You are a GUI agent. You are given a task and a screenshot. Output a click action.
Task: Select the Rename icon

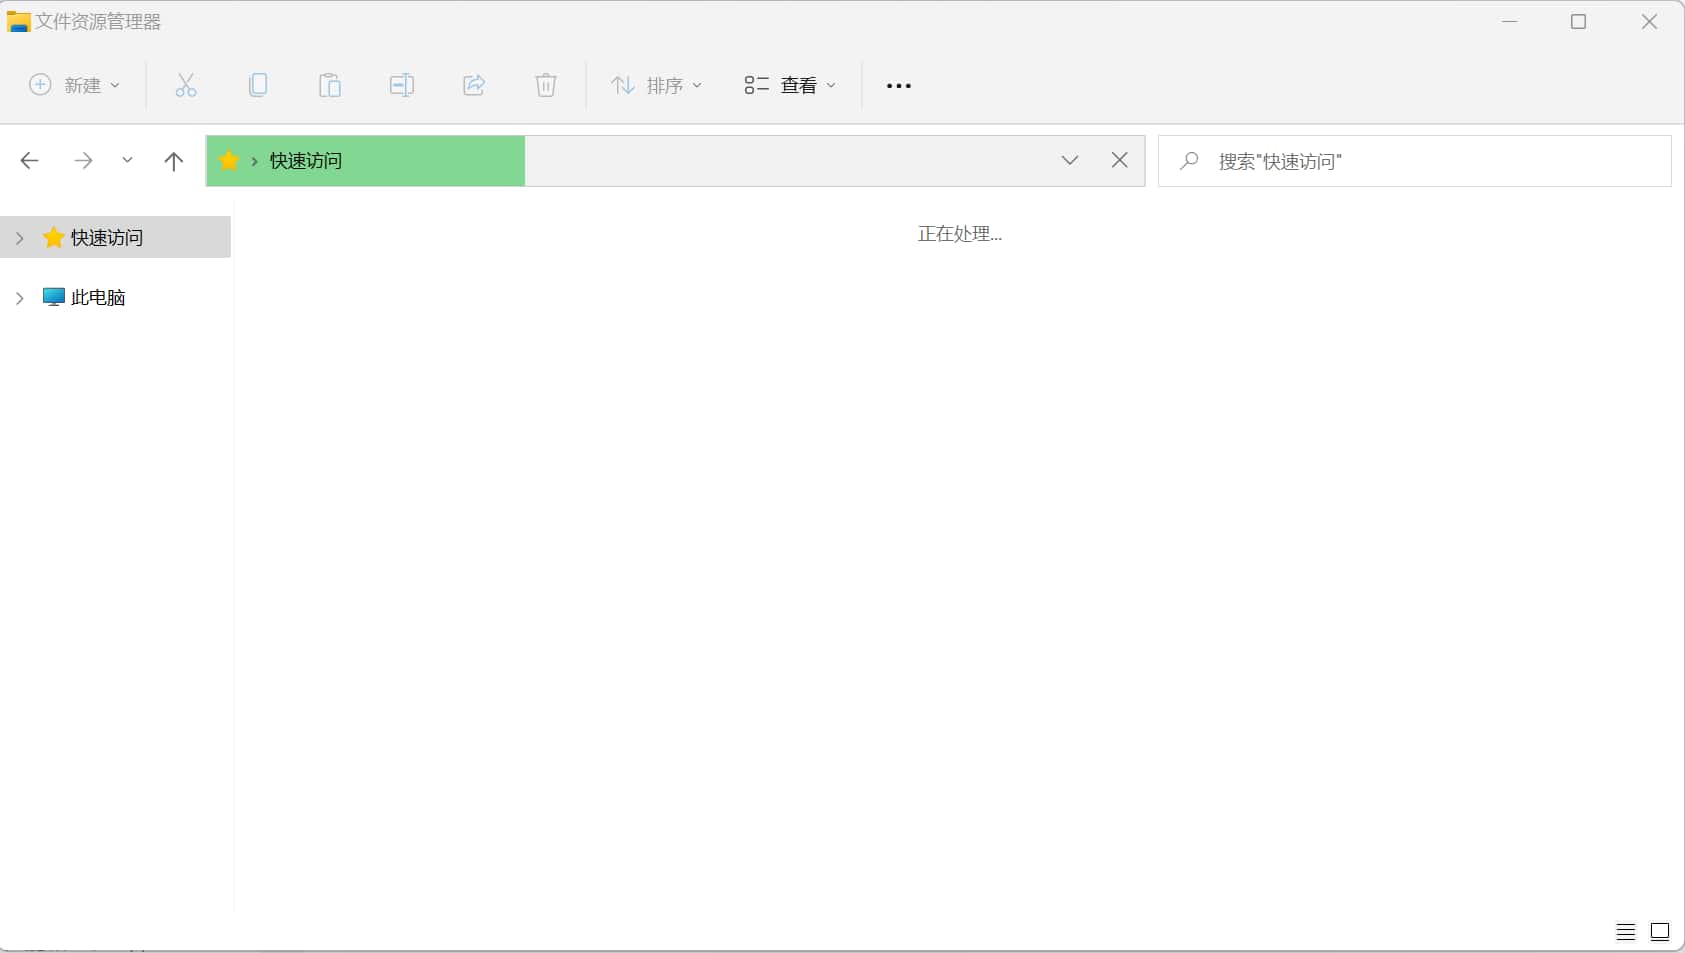(x=401, y=85)
